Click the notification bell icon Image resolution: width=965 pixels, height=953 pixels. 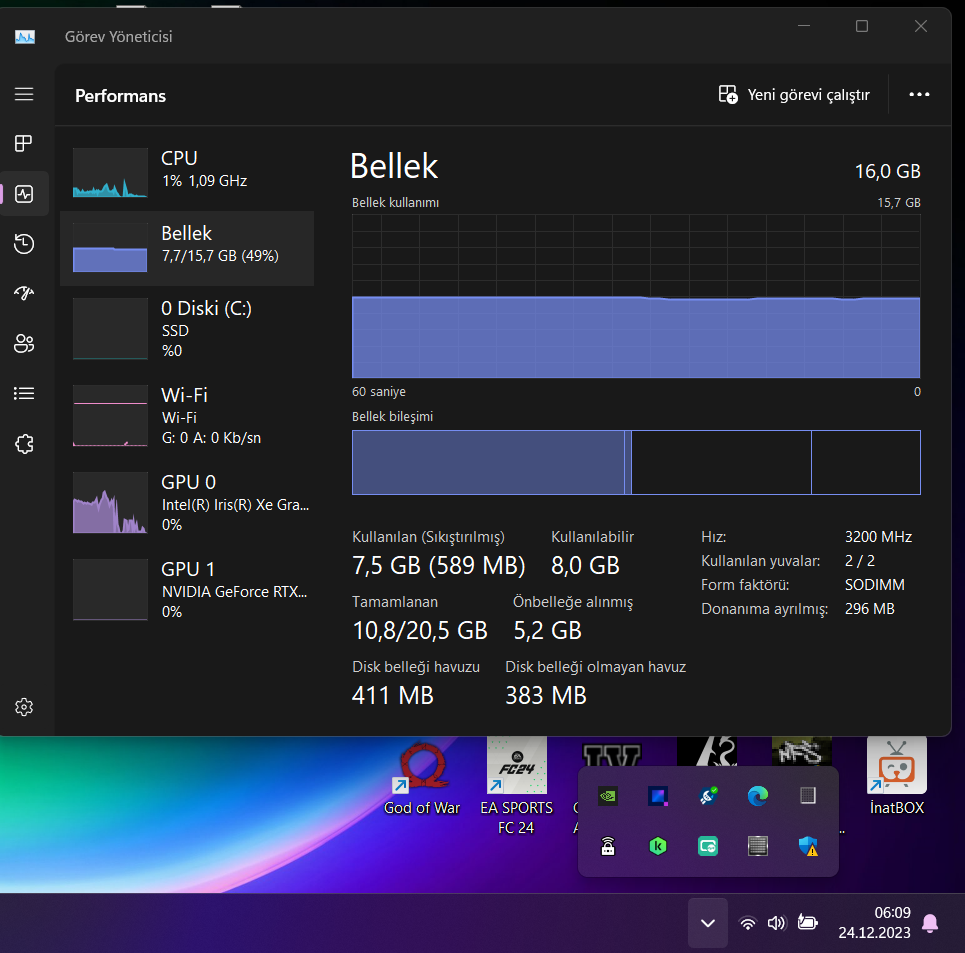click(x=930, y=923)
